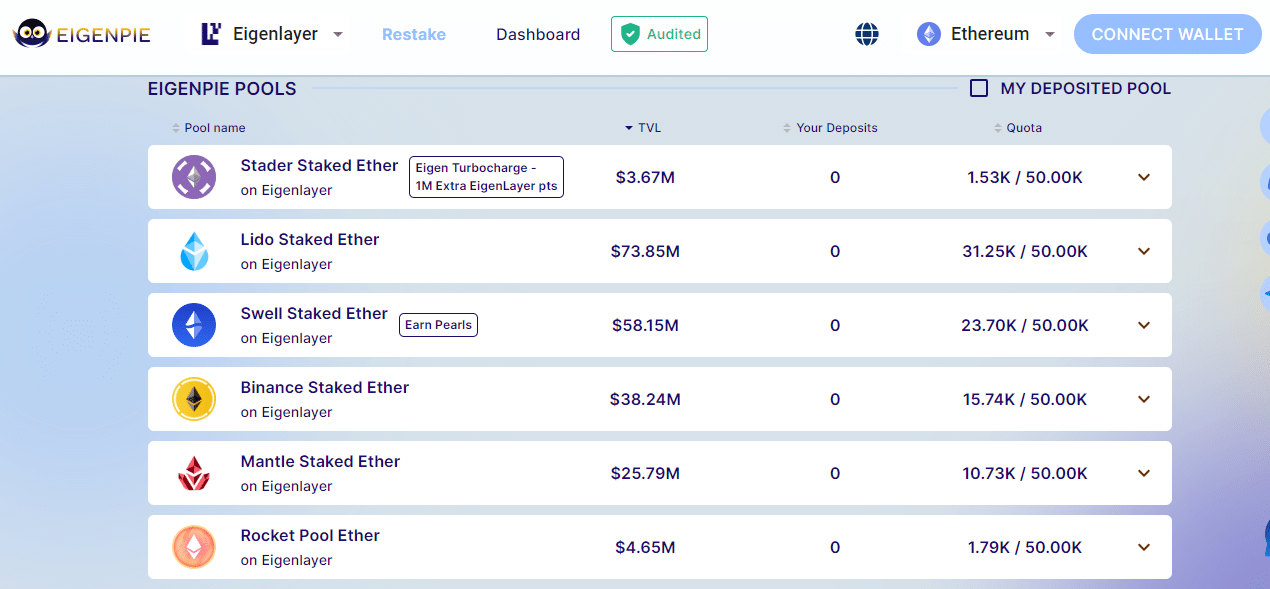
Task: Click the $38.24M TVL value
Action: [x=645, y=399]
